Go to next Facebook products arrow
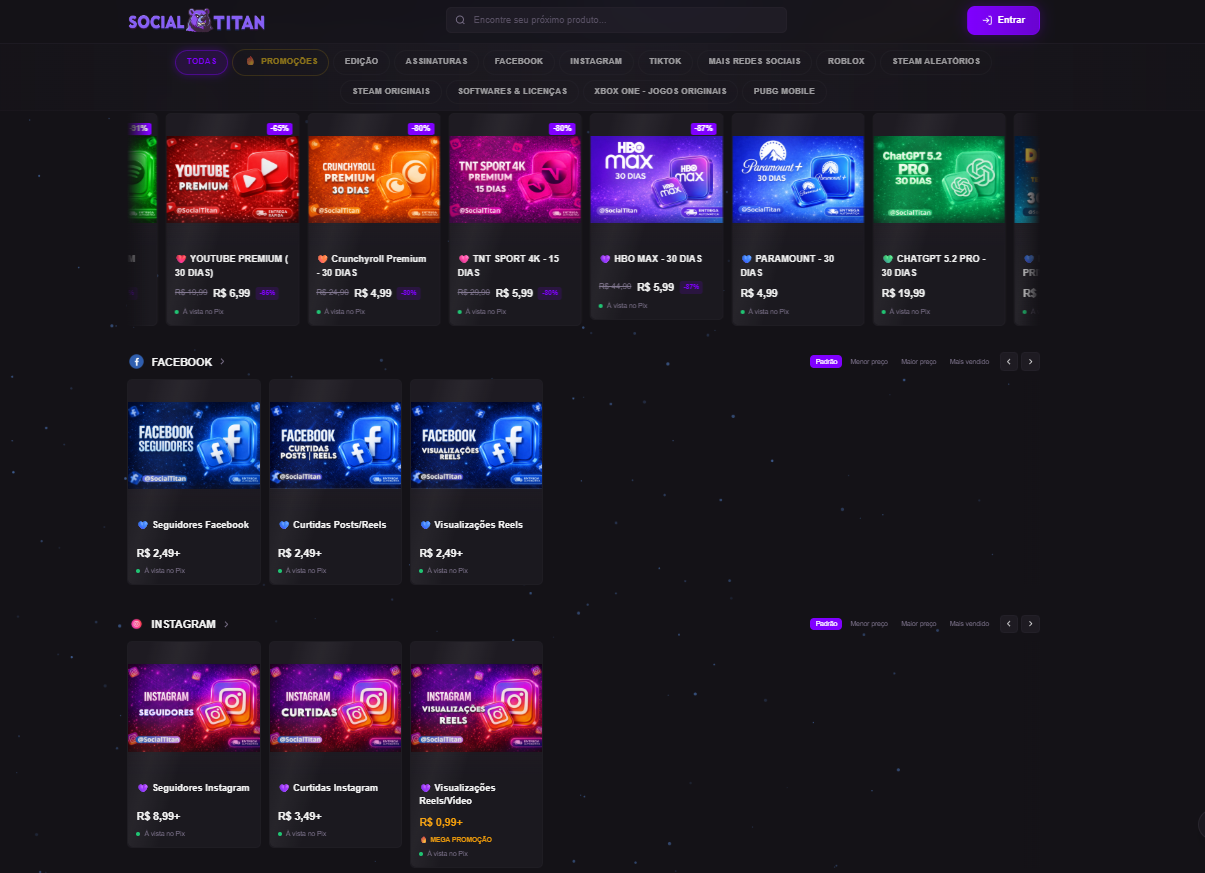This screenshot has height=873, width=1205. (x=1030, y=362)
